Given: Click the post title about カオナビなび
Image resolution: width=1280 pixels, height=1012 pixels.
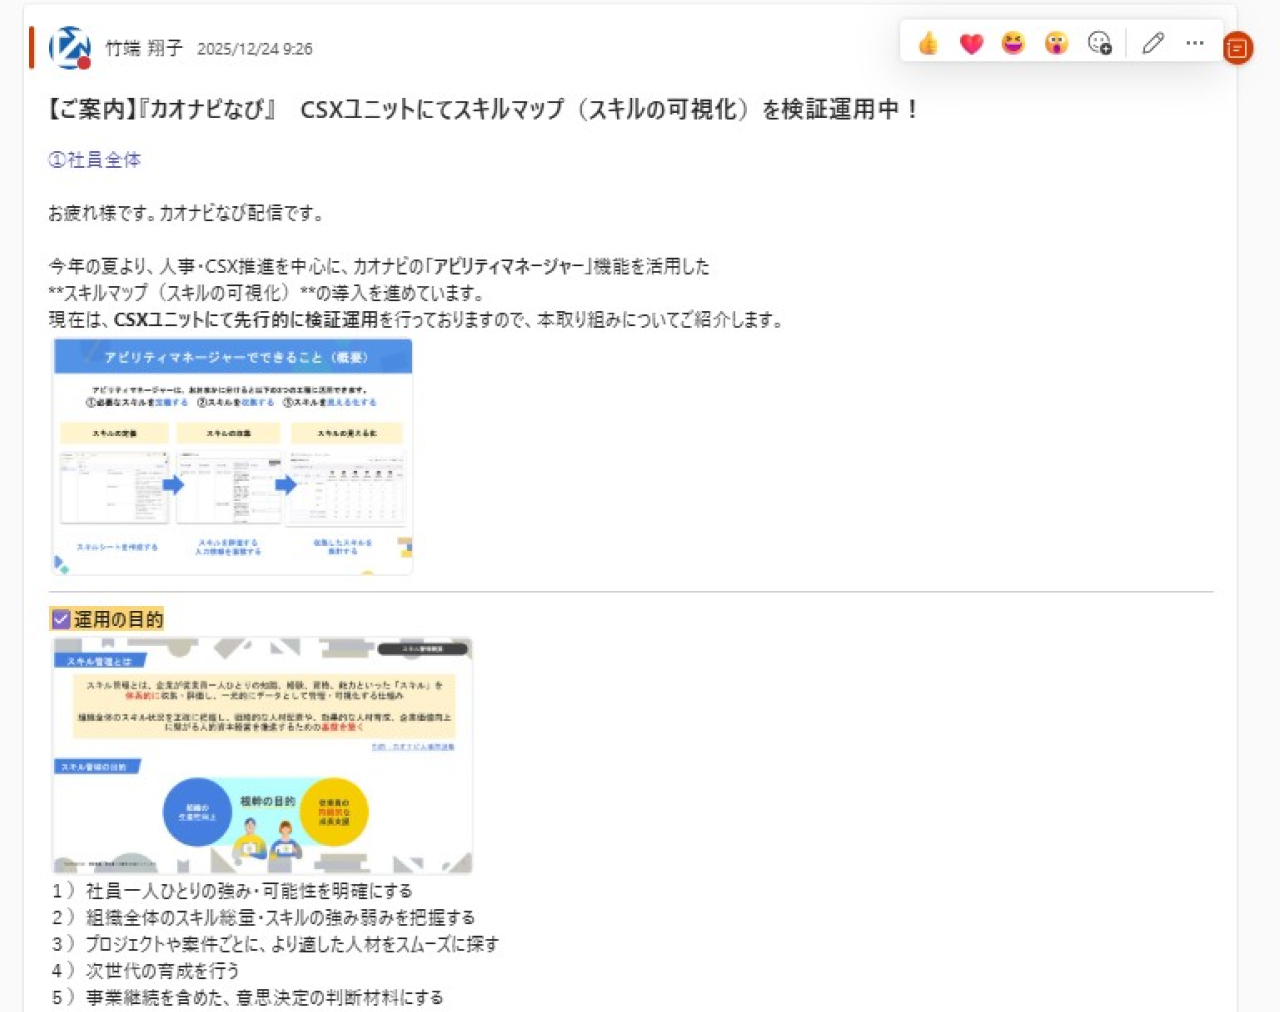Looking at the screenshot, I should coord(483,109).
